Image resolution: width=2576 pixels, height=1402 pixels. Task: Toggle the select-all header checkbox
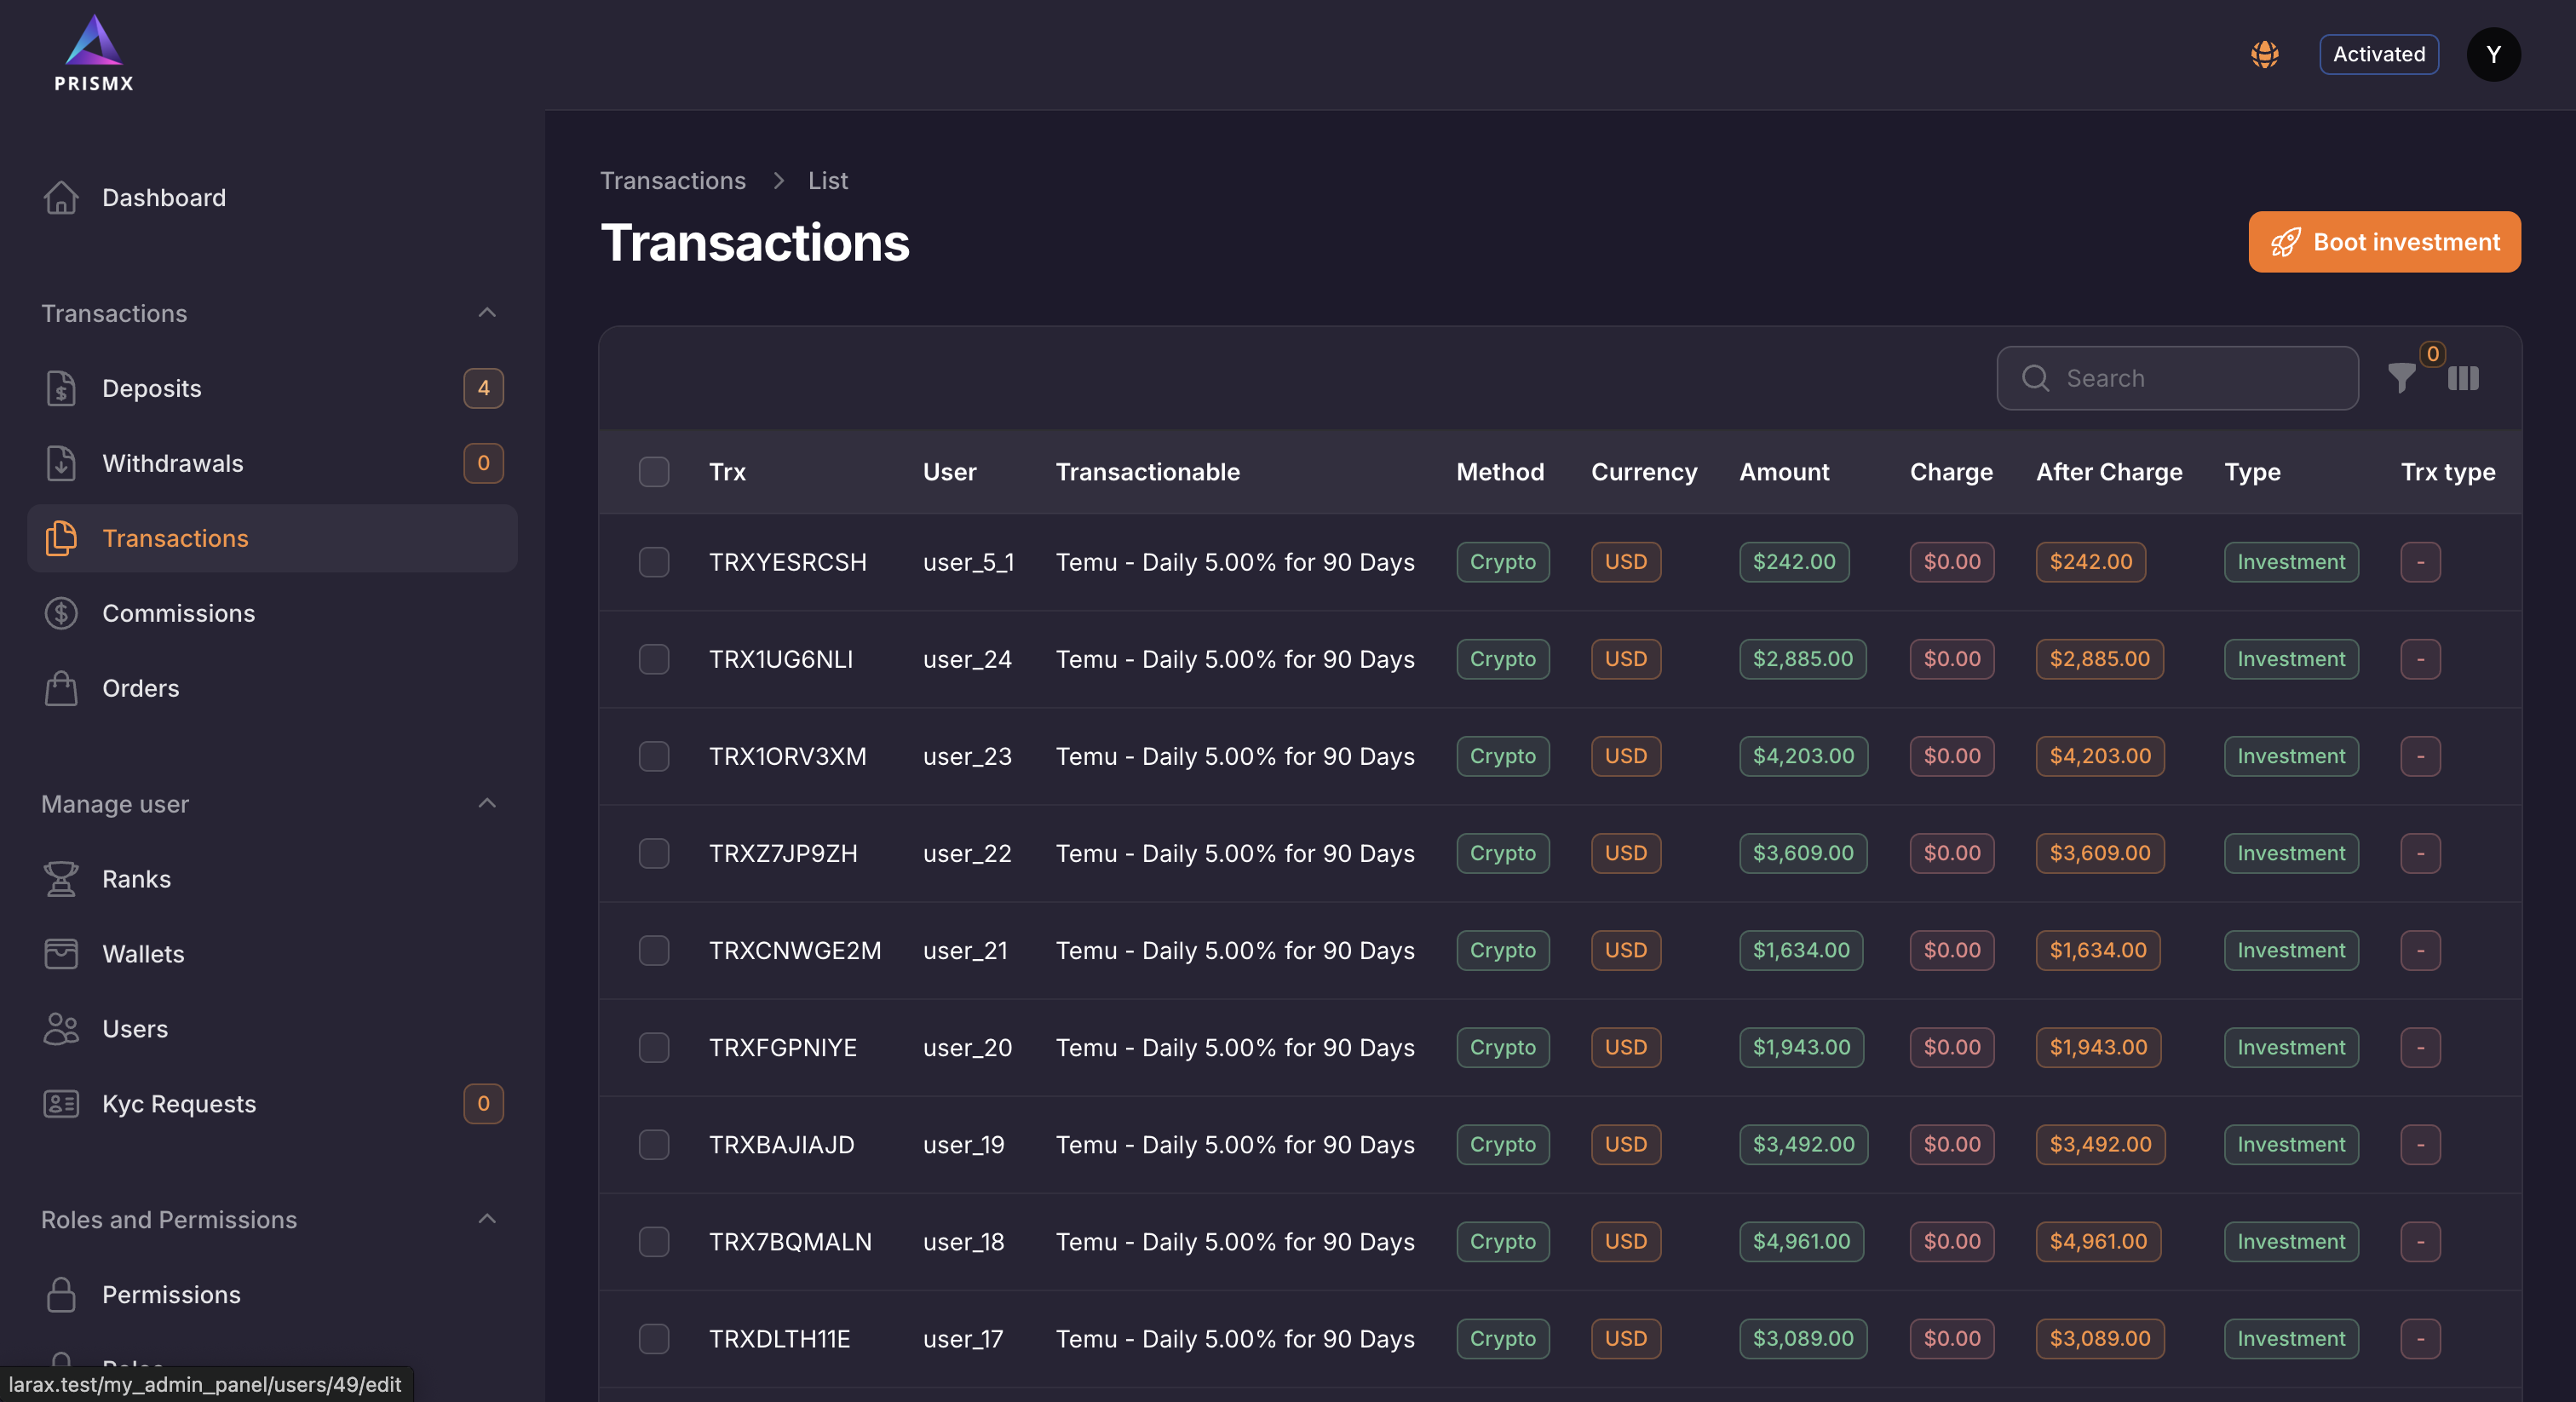click(654, 472)
